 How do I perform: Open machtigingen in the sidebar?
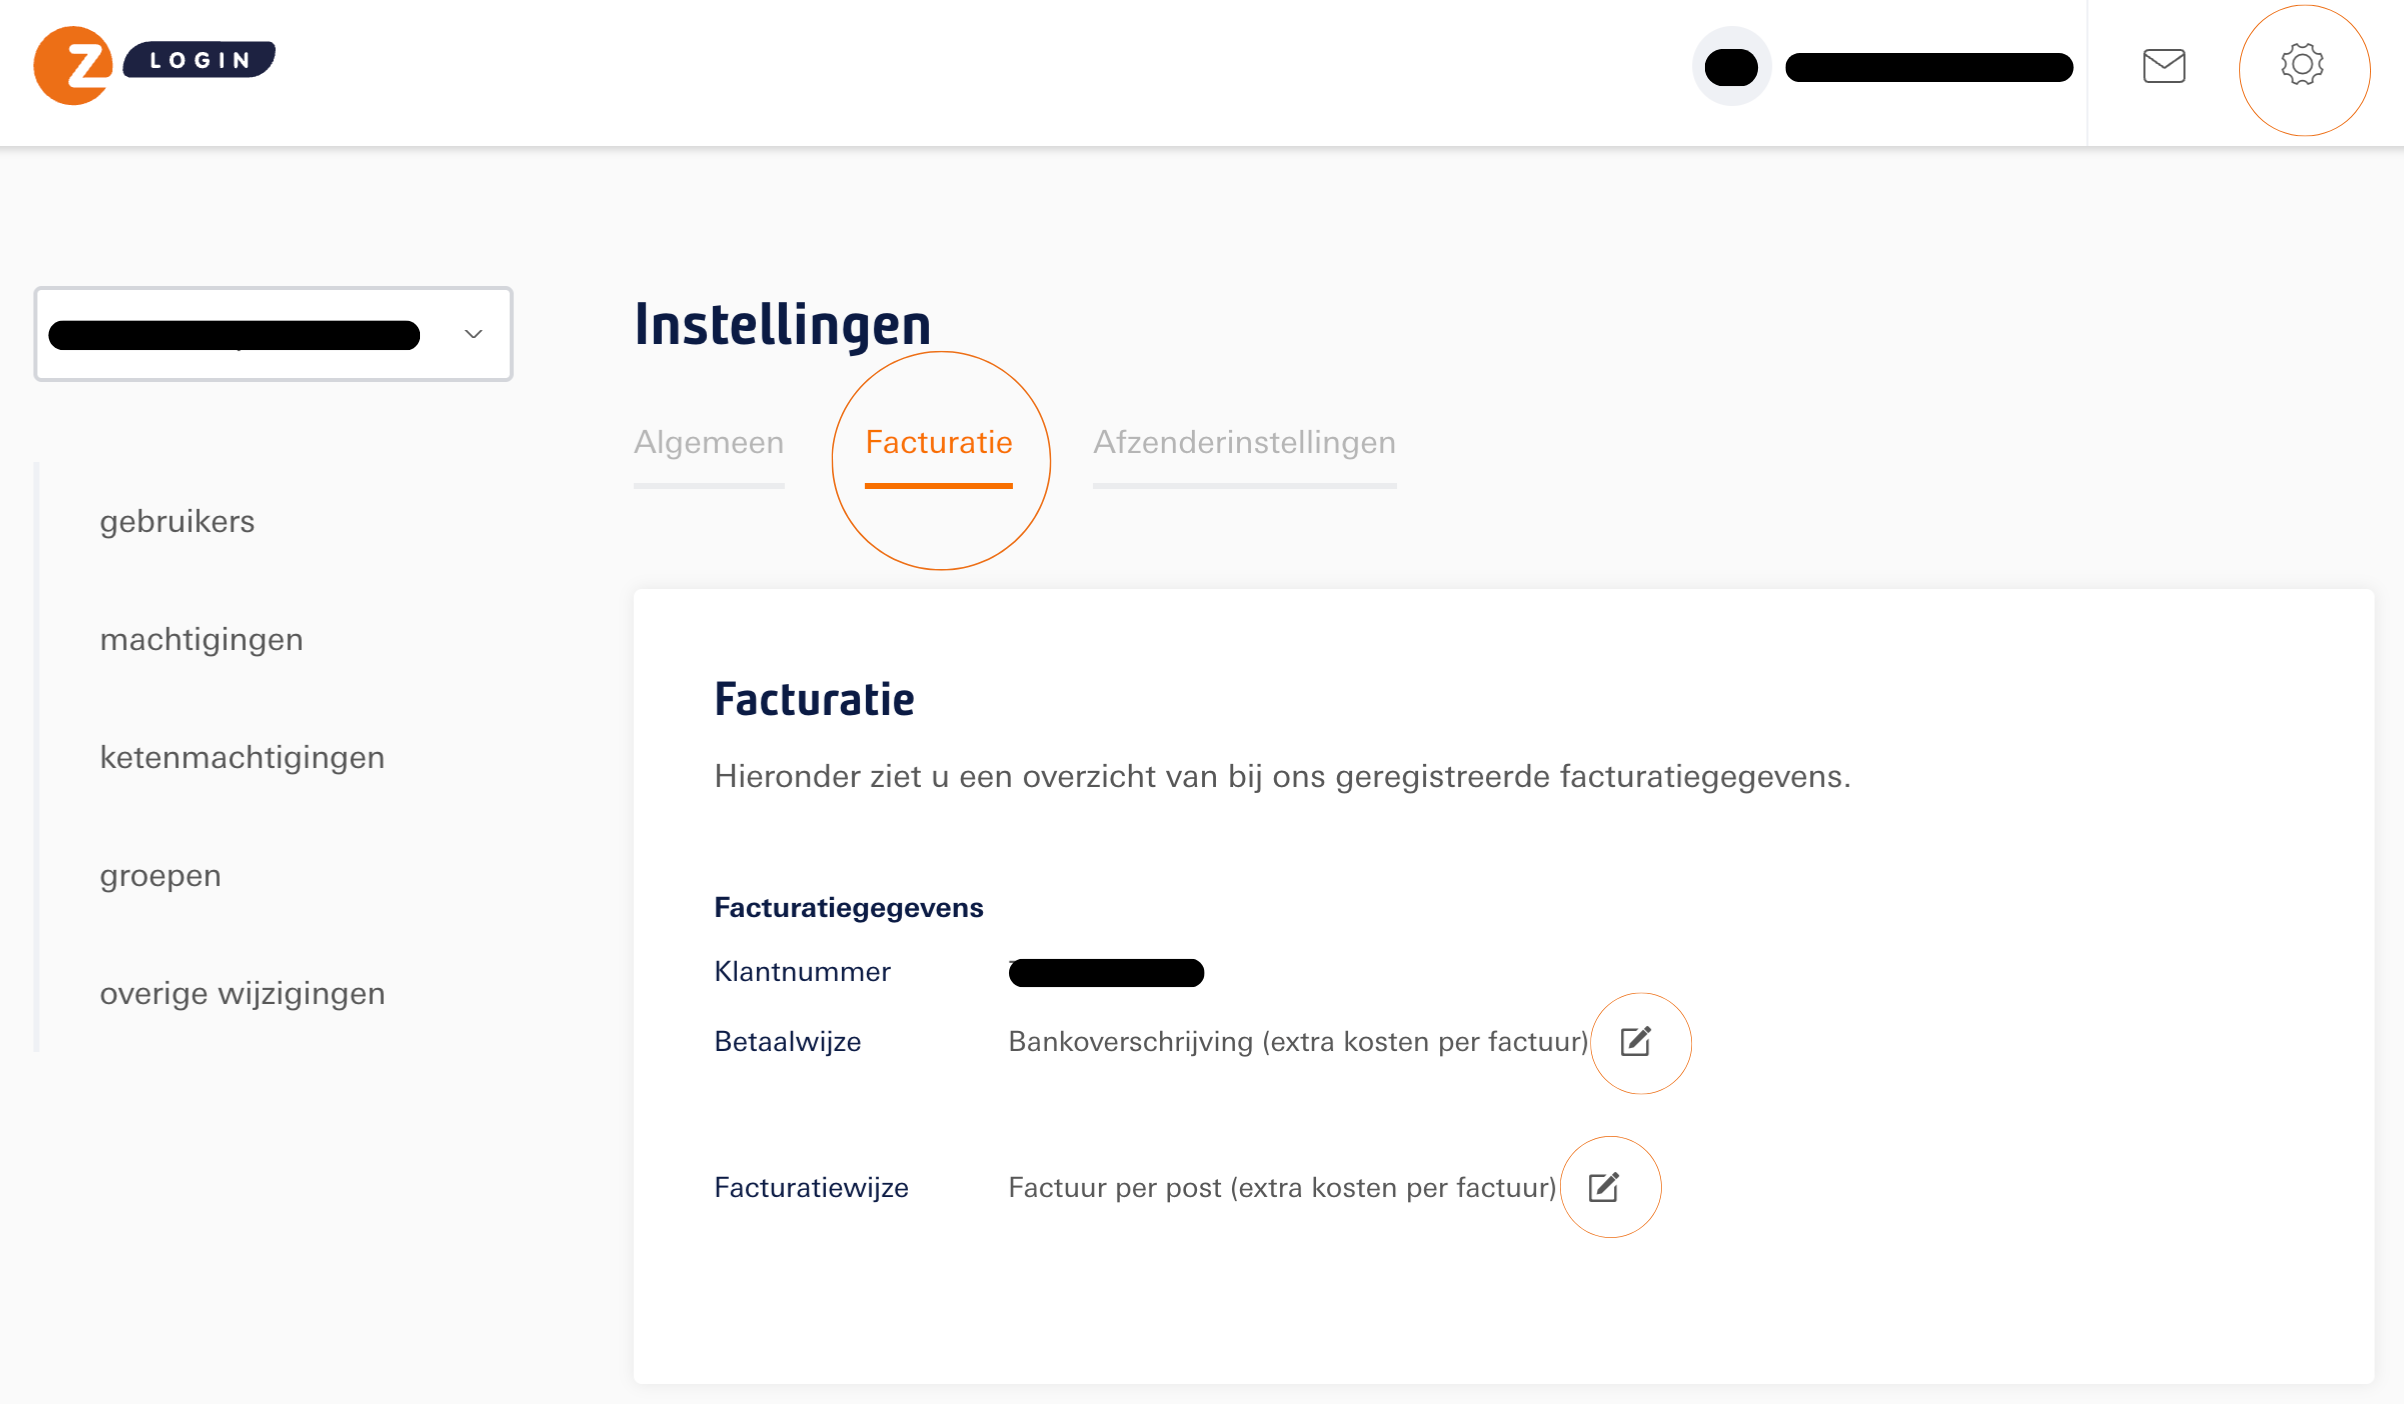pyautogui.click(x=201, y=640)
